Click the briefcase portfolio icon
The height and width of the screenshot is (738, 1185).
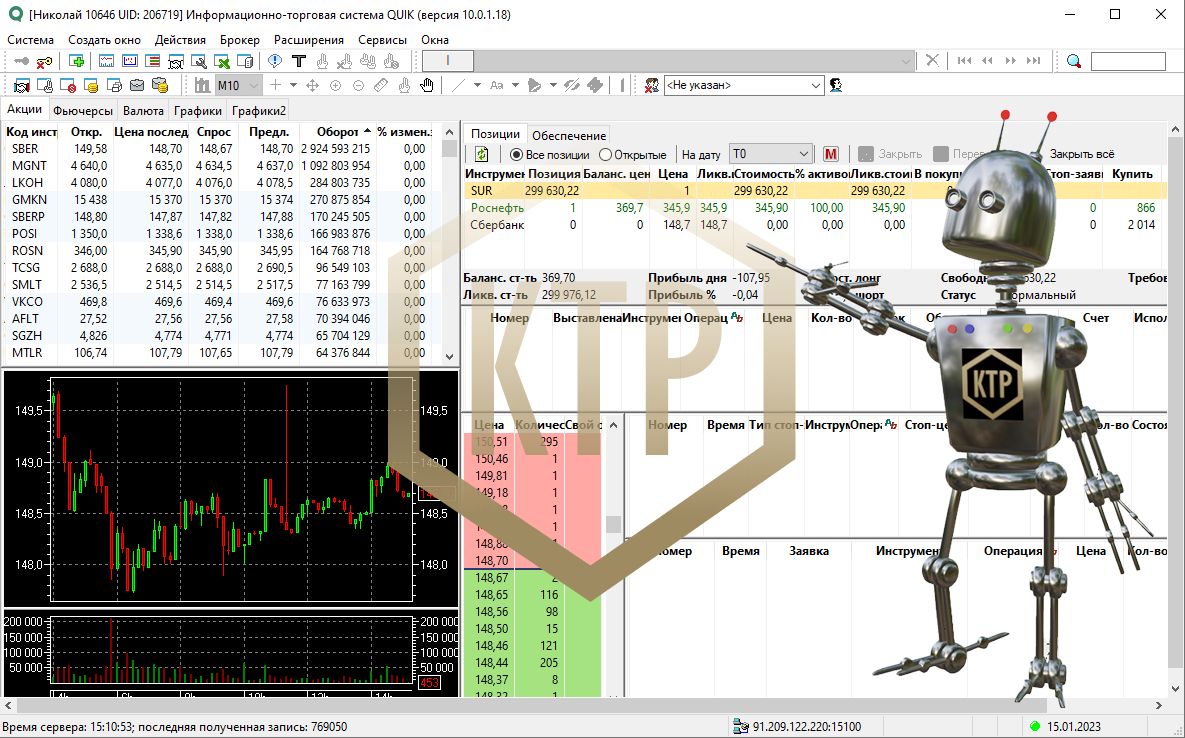137,85
